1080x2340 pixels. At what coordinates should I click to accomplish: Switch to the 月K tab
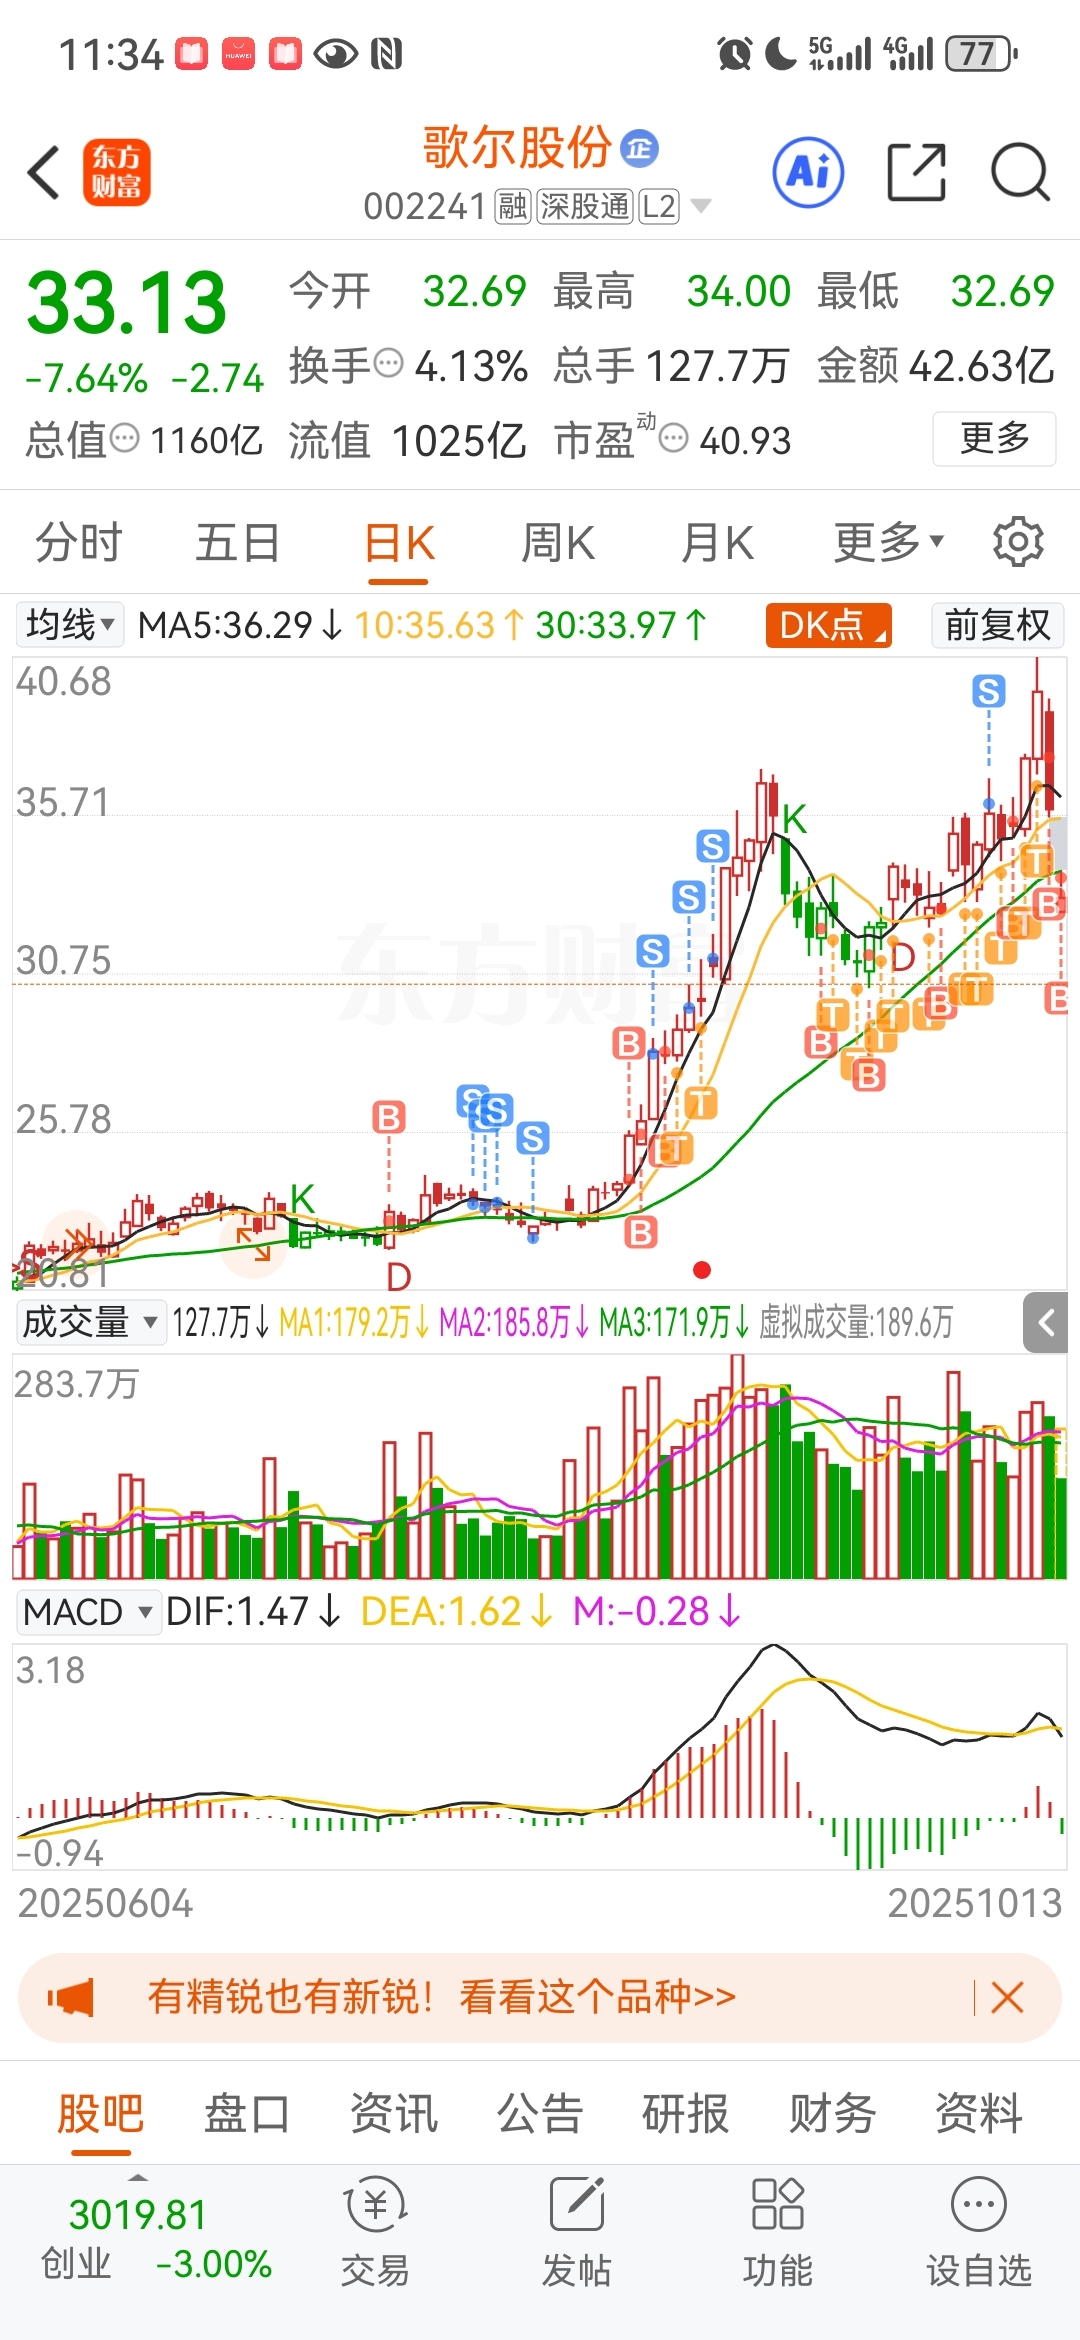tap(717, 543)
